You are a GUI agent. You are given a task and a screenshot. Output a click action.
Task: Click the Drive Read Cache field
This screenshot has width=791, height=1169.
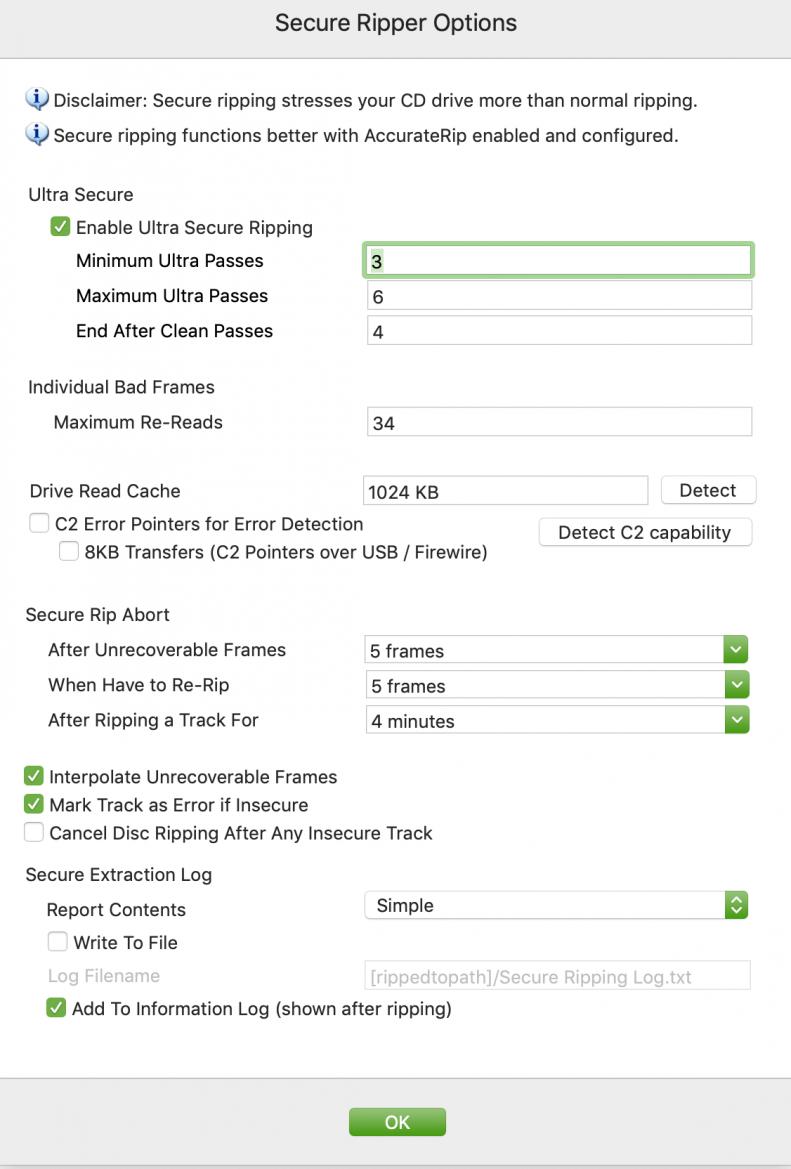505,491
